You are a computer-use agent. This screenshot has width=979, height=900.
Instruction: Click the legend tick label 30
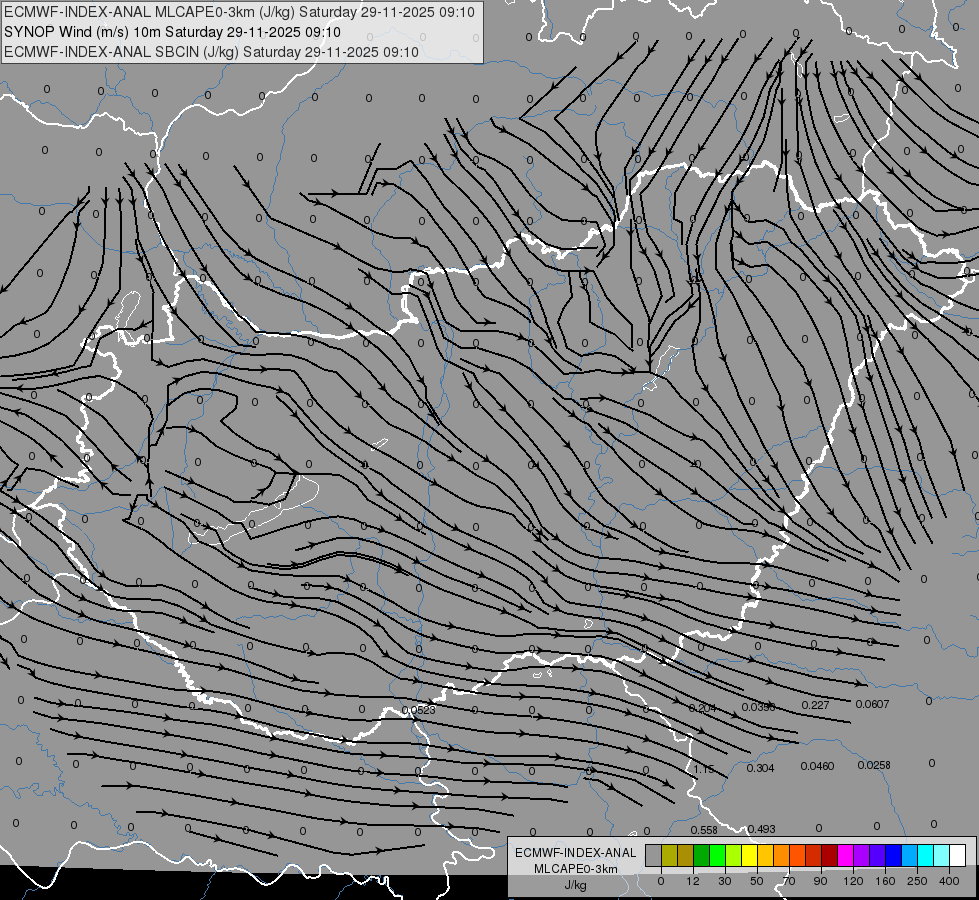tap(725, 881)
